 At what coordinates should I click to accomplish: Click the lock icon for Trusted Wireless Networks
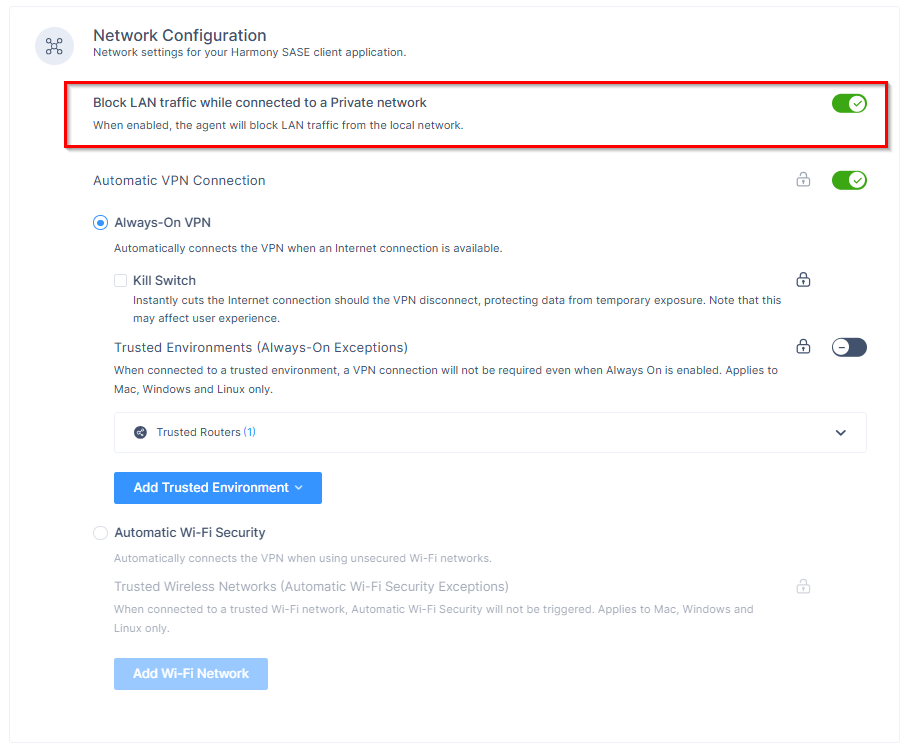pyautogui.click(x=803, y=586)
